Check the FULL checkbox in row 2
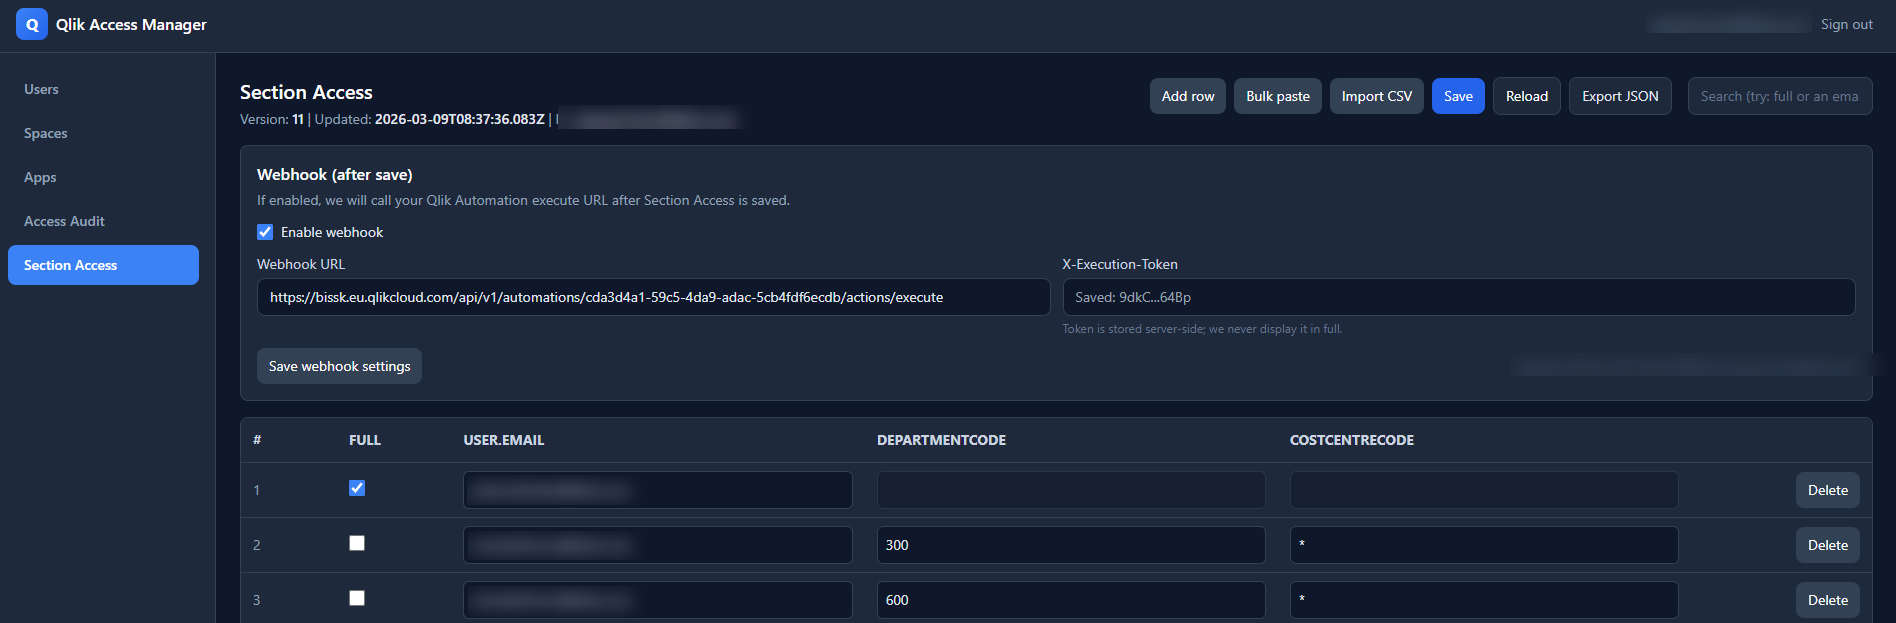Viewport: 1896px width, 623px height. point(357,543)
